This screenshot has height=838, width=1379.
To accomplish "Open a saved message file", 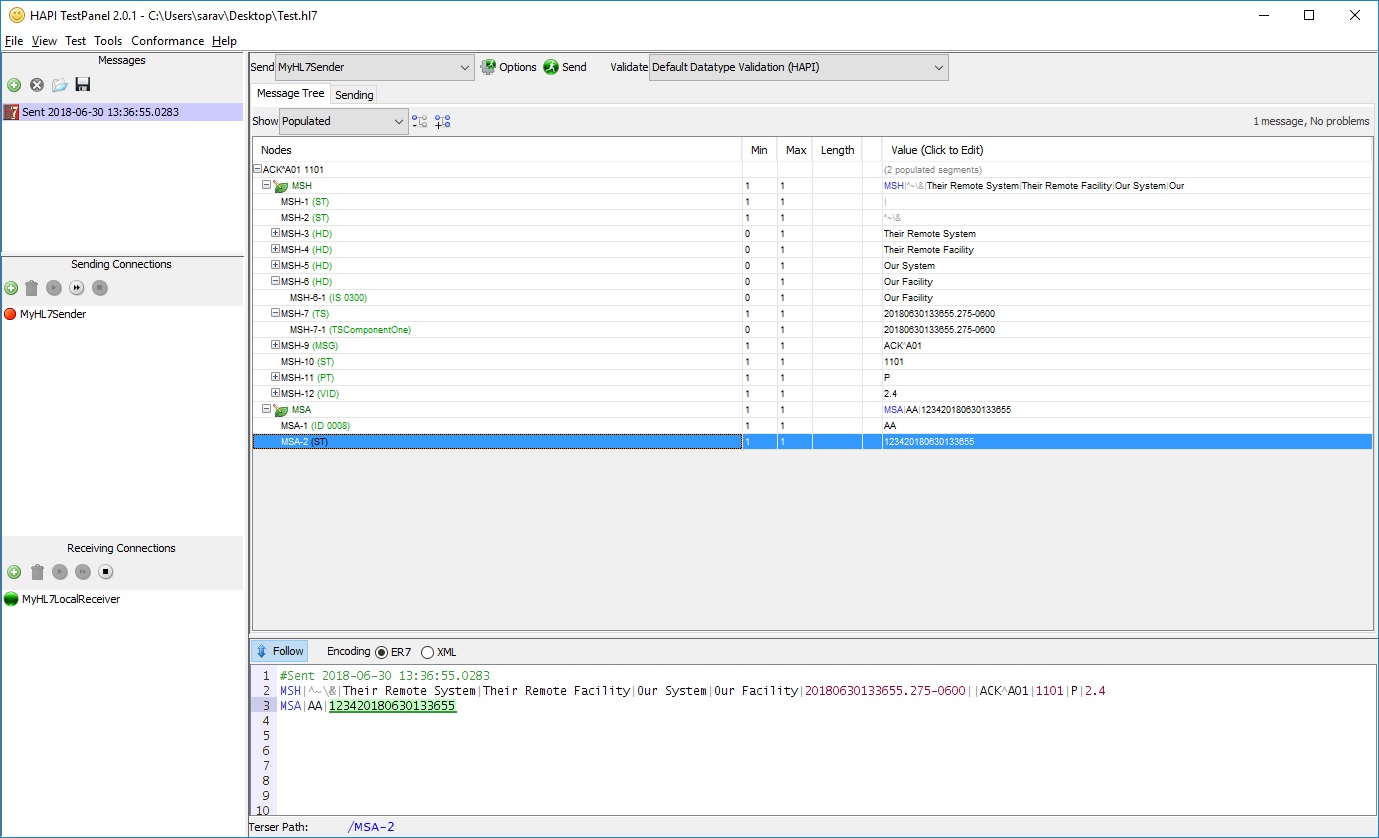I will click(59, 85).
